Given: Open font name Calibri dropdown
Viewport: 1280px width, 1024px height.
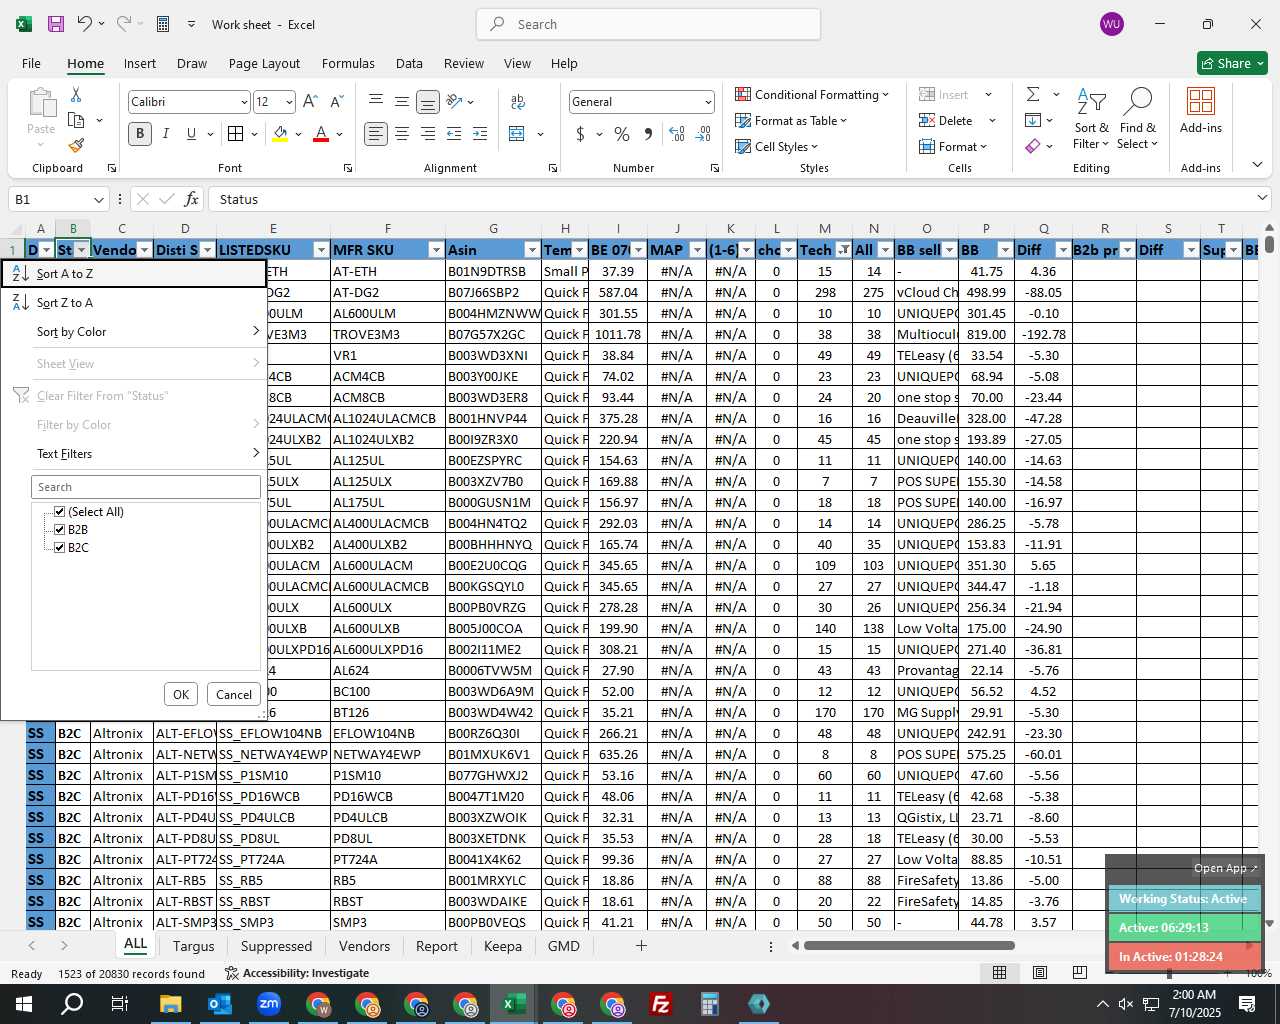Looking at the screenshot, I should [243, 102].
